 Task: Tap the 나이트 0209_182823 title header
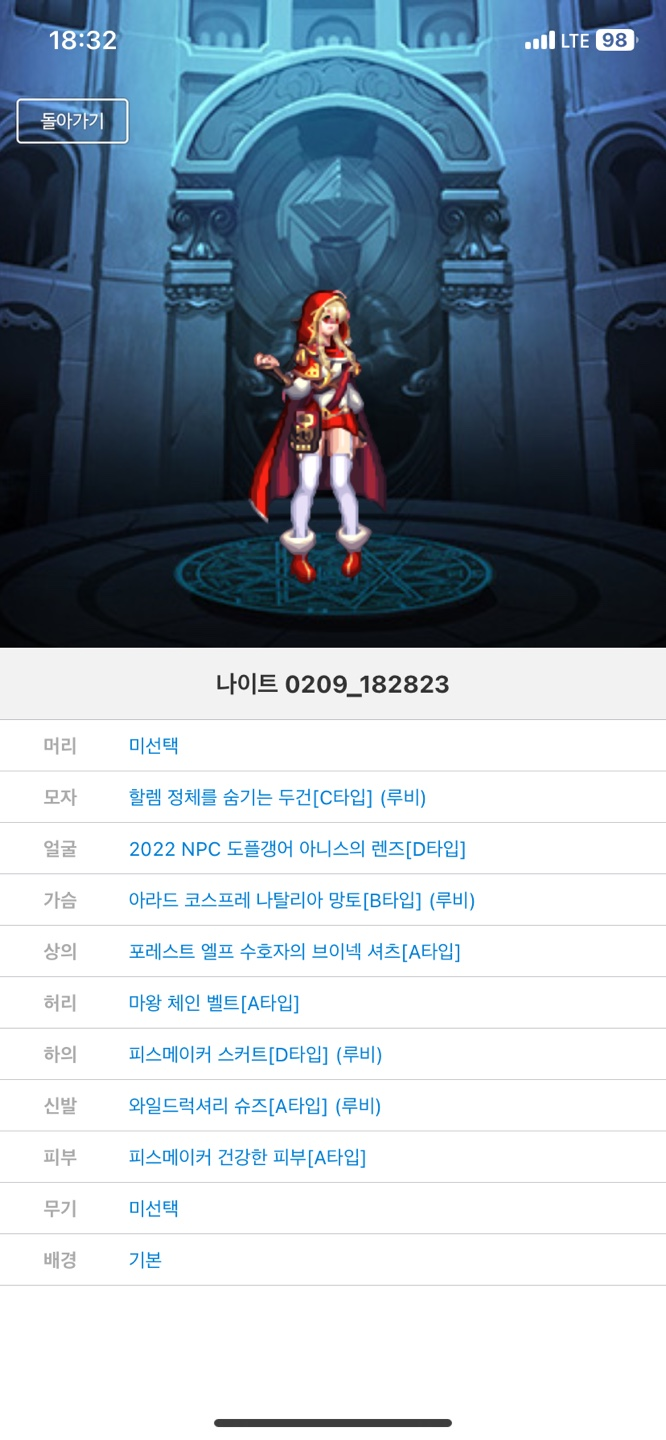pyautogui.click(x=333, y=684)
